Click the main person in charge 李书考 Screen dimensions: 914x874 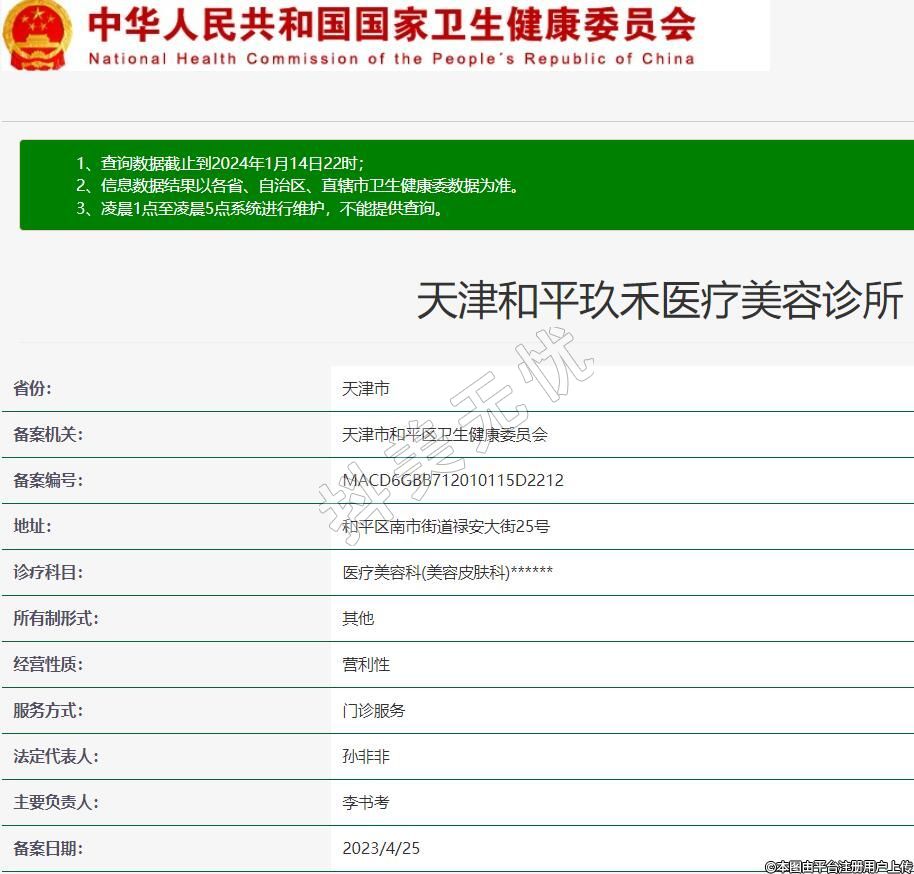[x=366, y=802]
